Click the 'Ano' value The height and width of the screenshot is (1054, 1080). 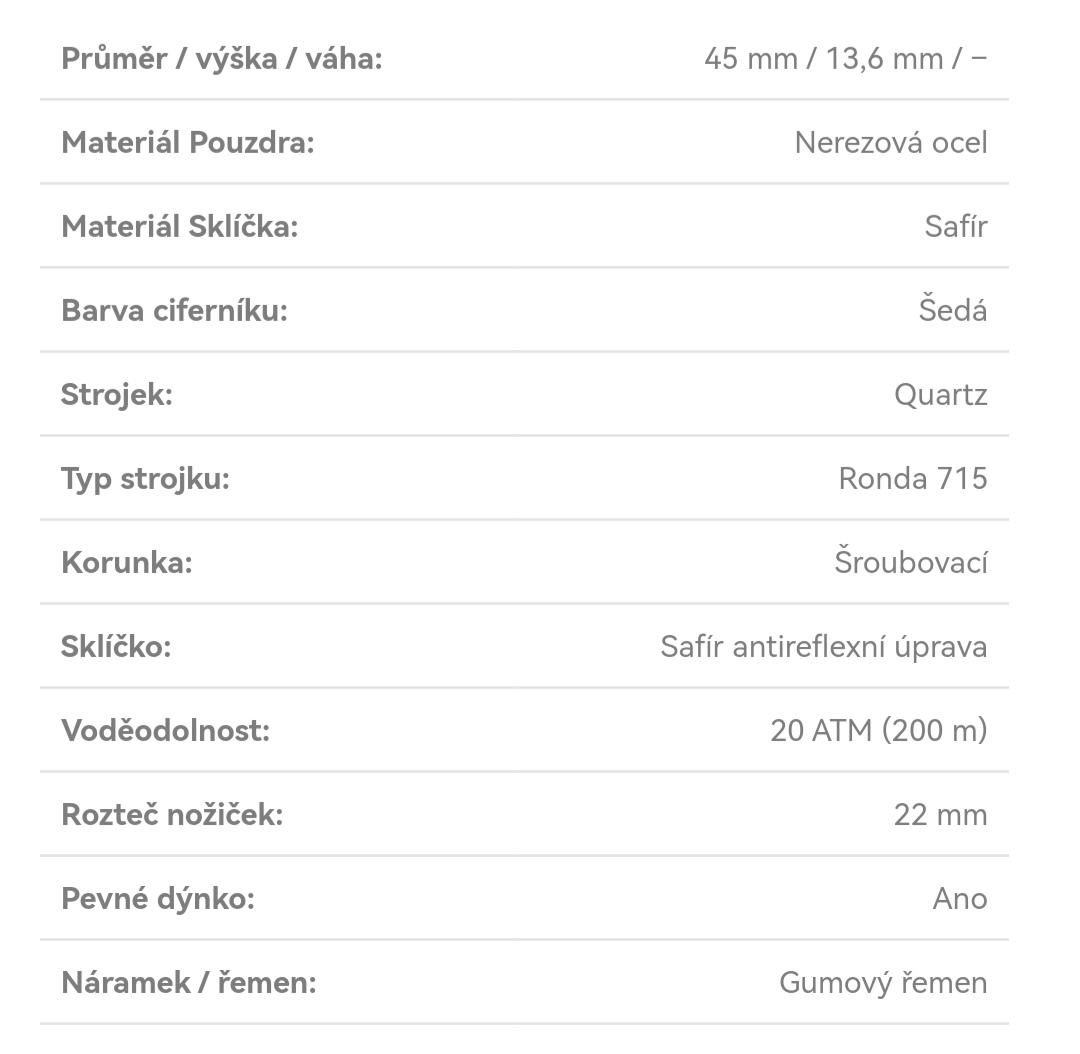pos(960,899)
